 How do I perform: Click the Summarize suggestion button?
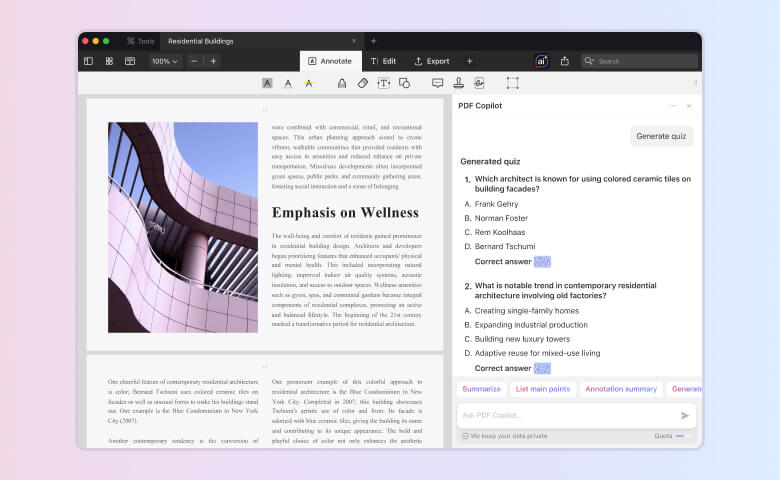click(481, 389)
